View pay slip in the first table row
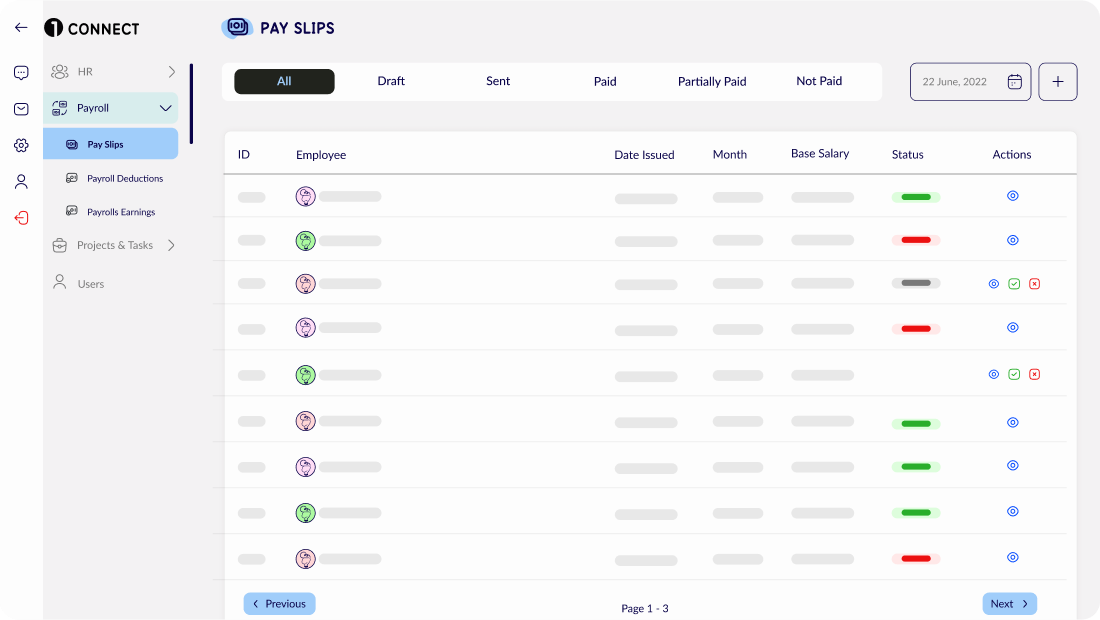1100x620 pixels. [x=1012, y=196]
